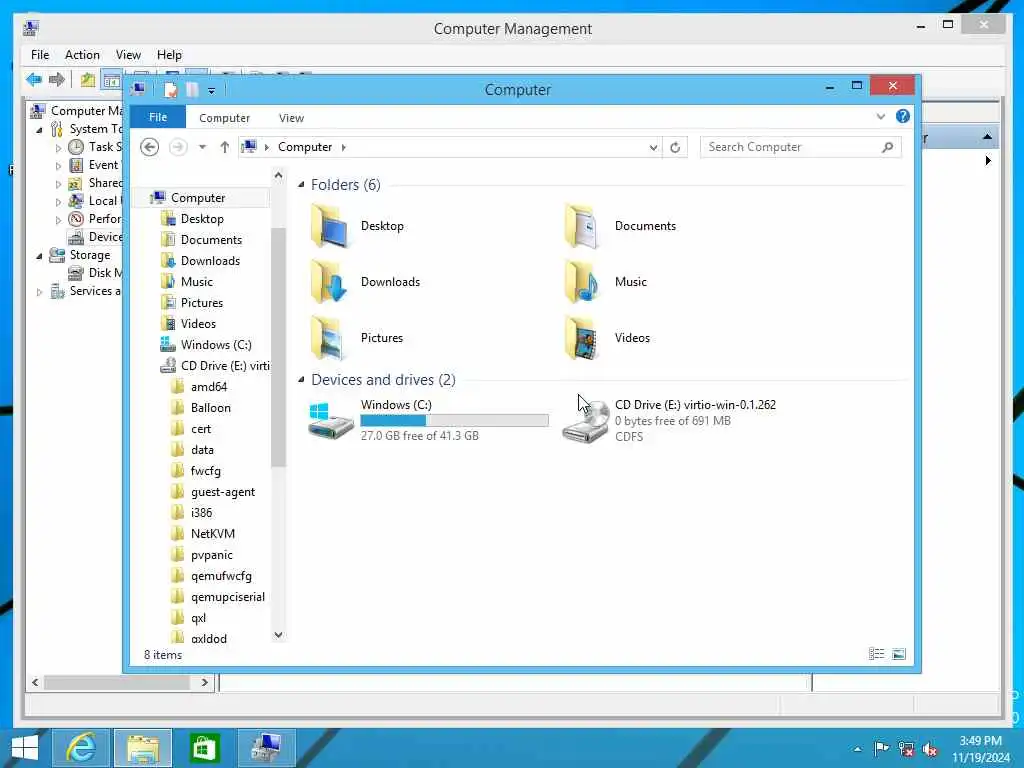1024x768 pixels.
Task: Click the Windows (C:) capacity usage bar
Action: coord(455,420)
